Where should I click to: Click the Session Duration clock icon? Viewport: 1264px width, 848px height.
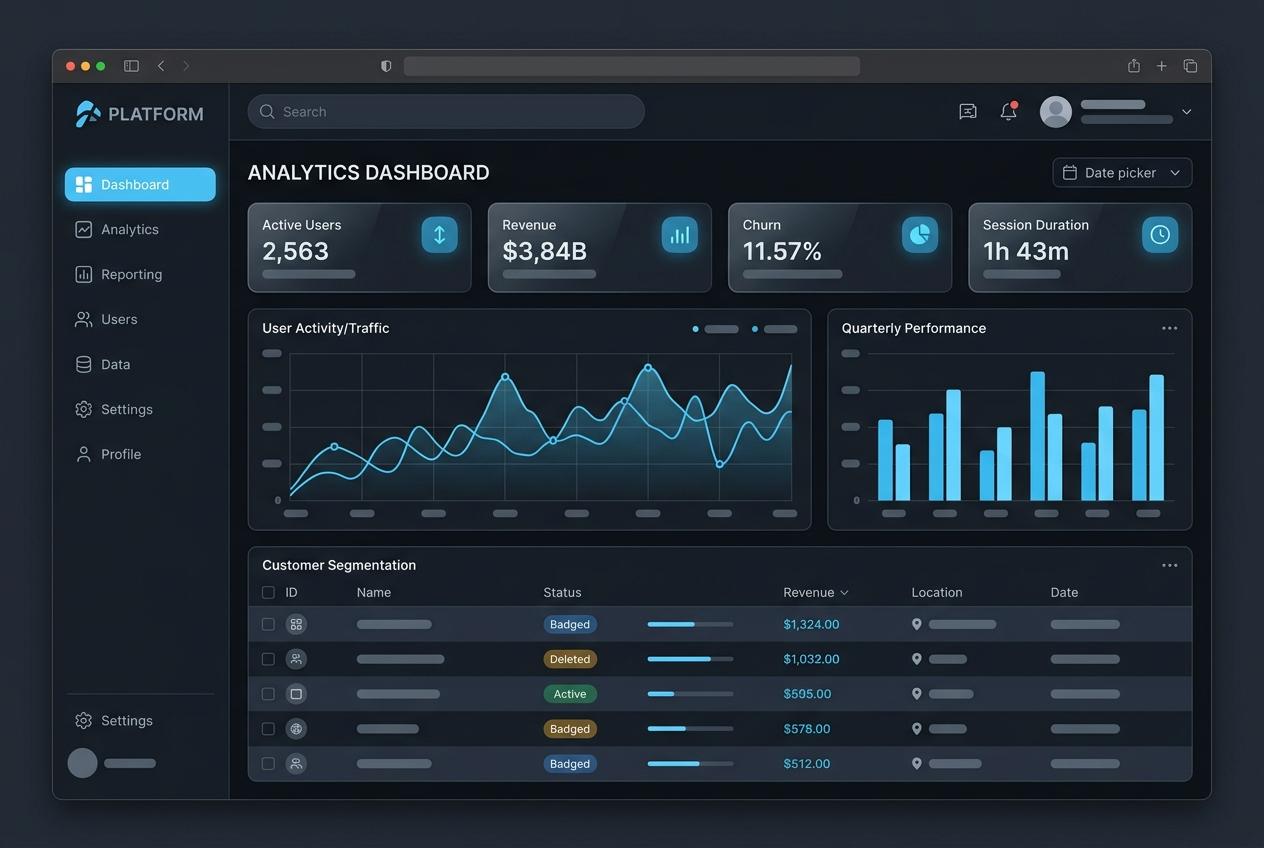point(1160,235)
